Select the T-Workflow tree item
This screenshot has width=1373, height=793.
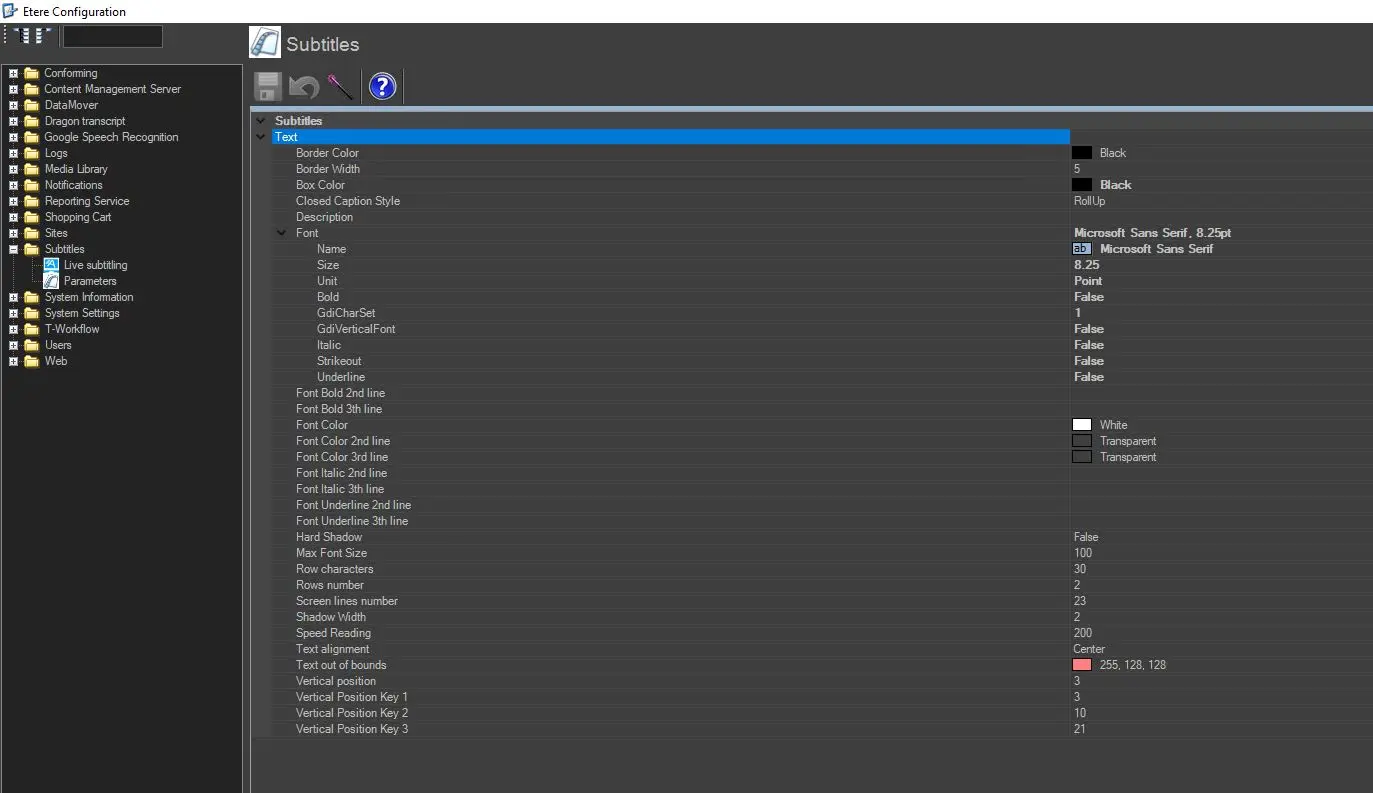click(x=72, y=329)
